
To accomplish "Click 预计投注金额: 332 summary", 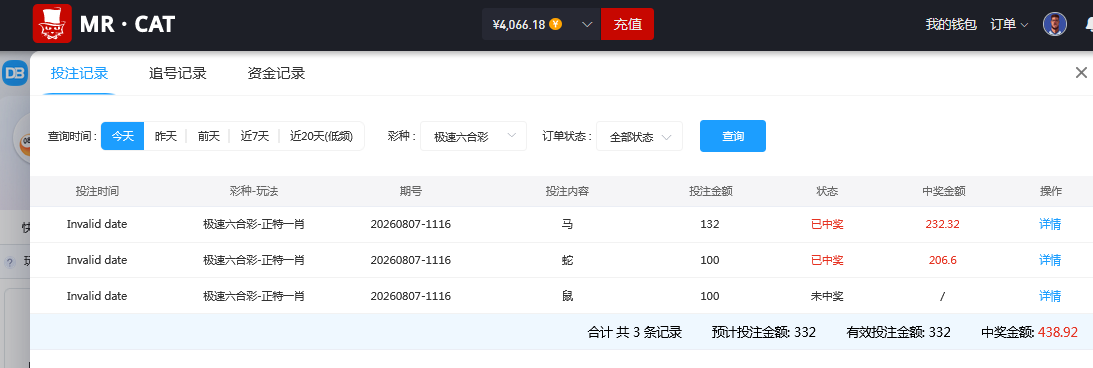I will click(x=764, y=332).
